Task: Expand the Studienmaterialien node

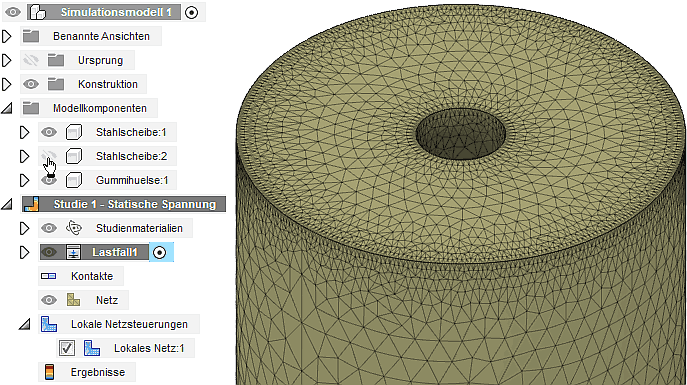Action: pos(25,228)
